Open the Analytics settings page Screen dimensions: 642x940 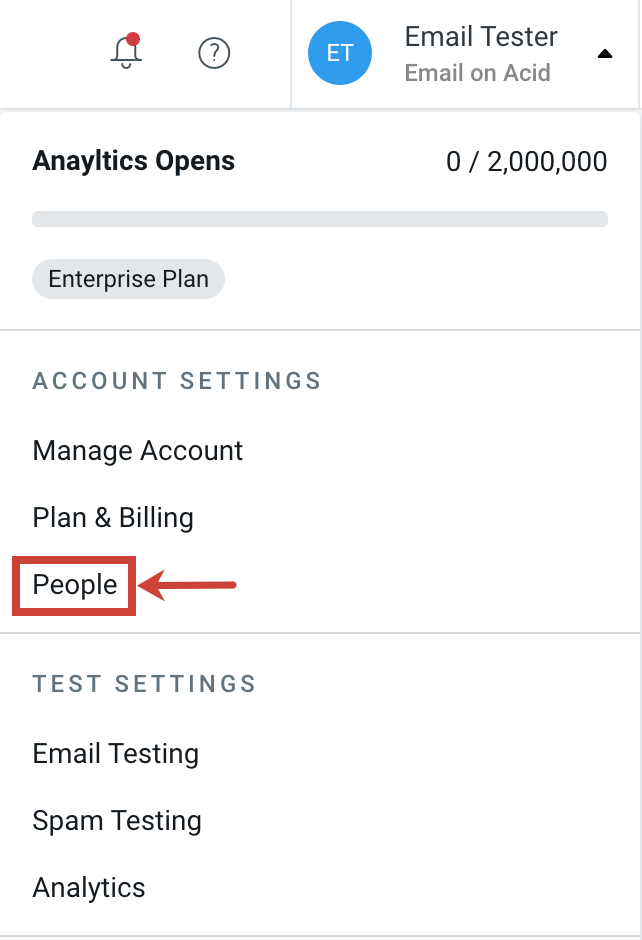tap(88, 888)
